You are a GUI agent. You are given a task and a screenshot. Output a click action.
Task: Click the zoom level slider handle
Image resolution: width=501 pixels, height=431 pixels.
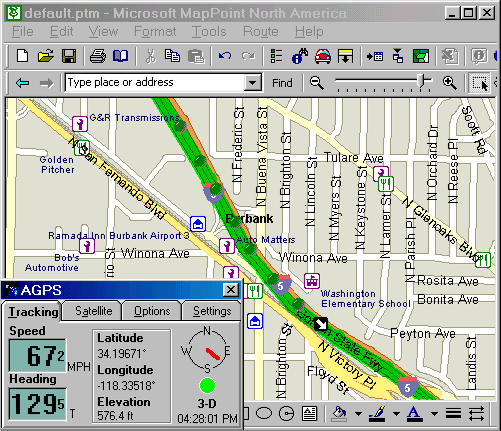(422, 81)
